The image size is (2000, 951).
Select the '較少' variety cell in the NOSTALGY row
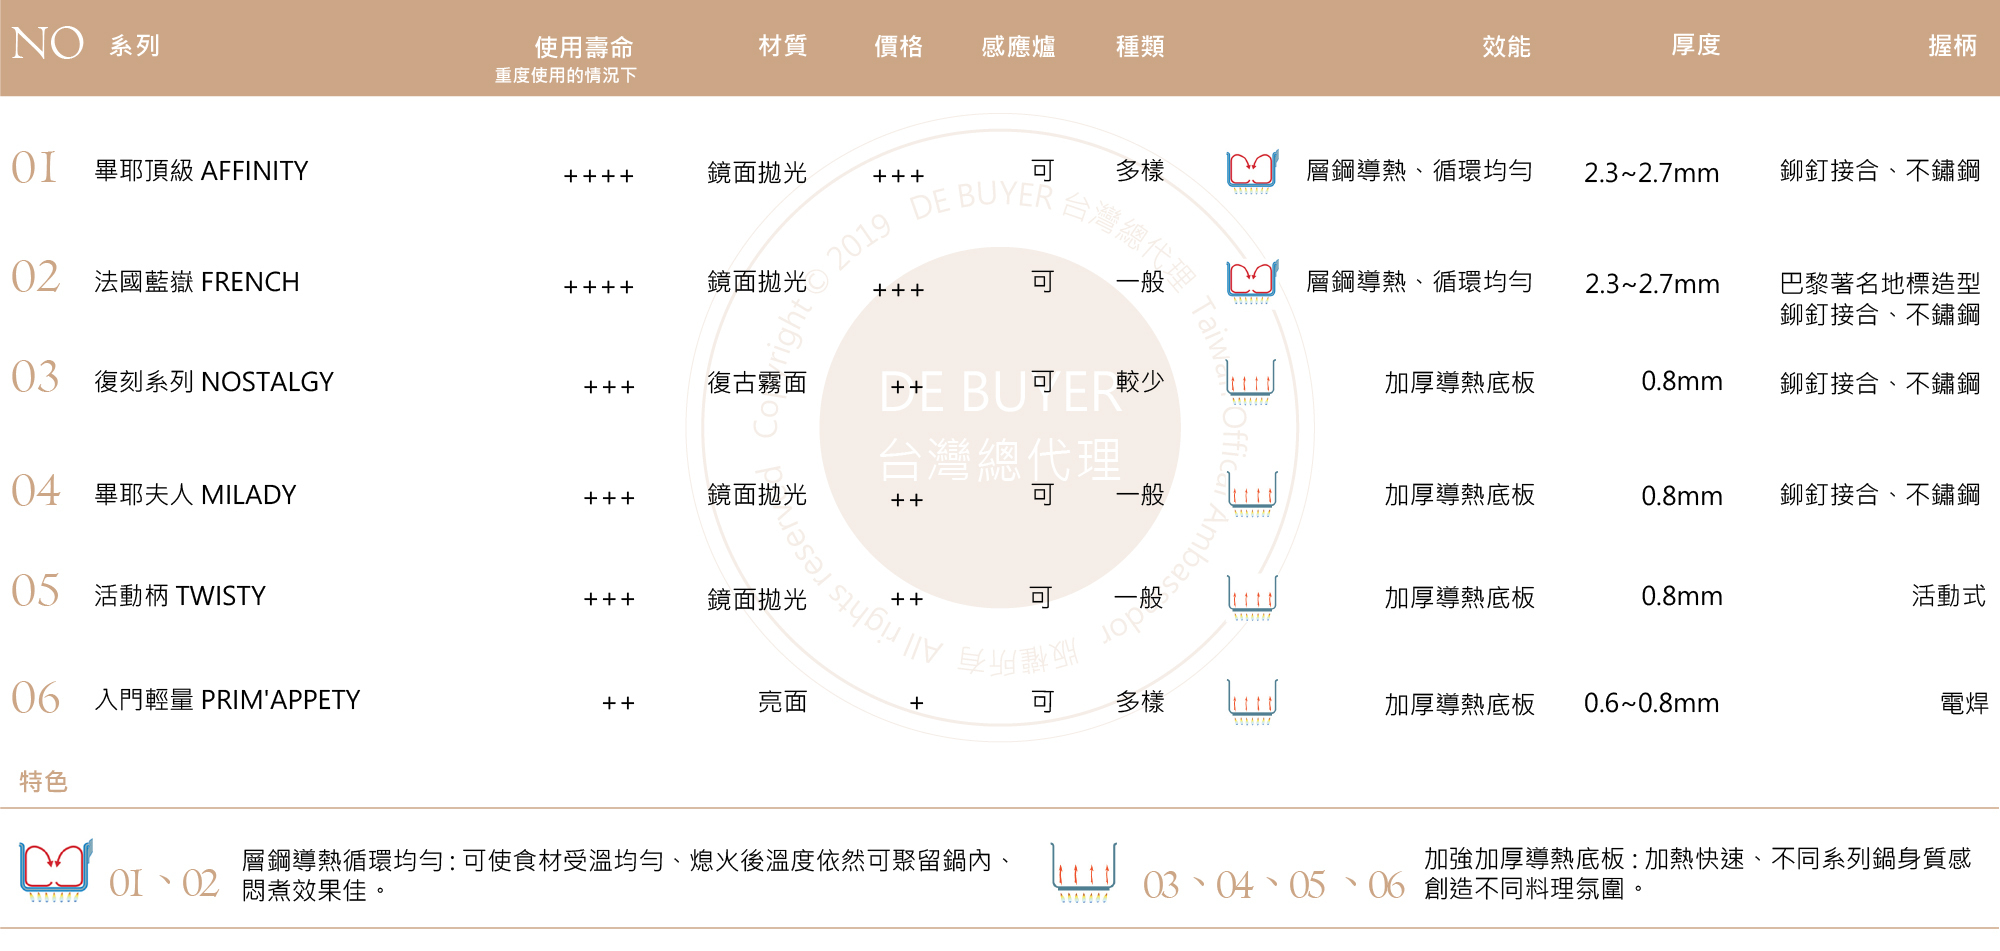point(1140,381)
